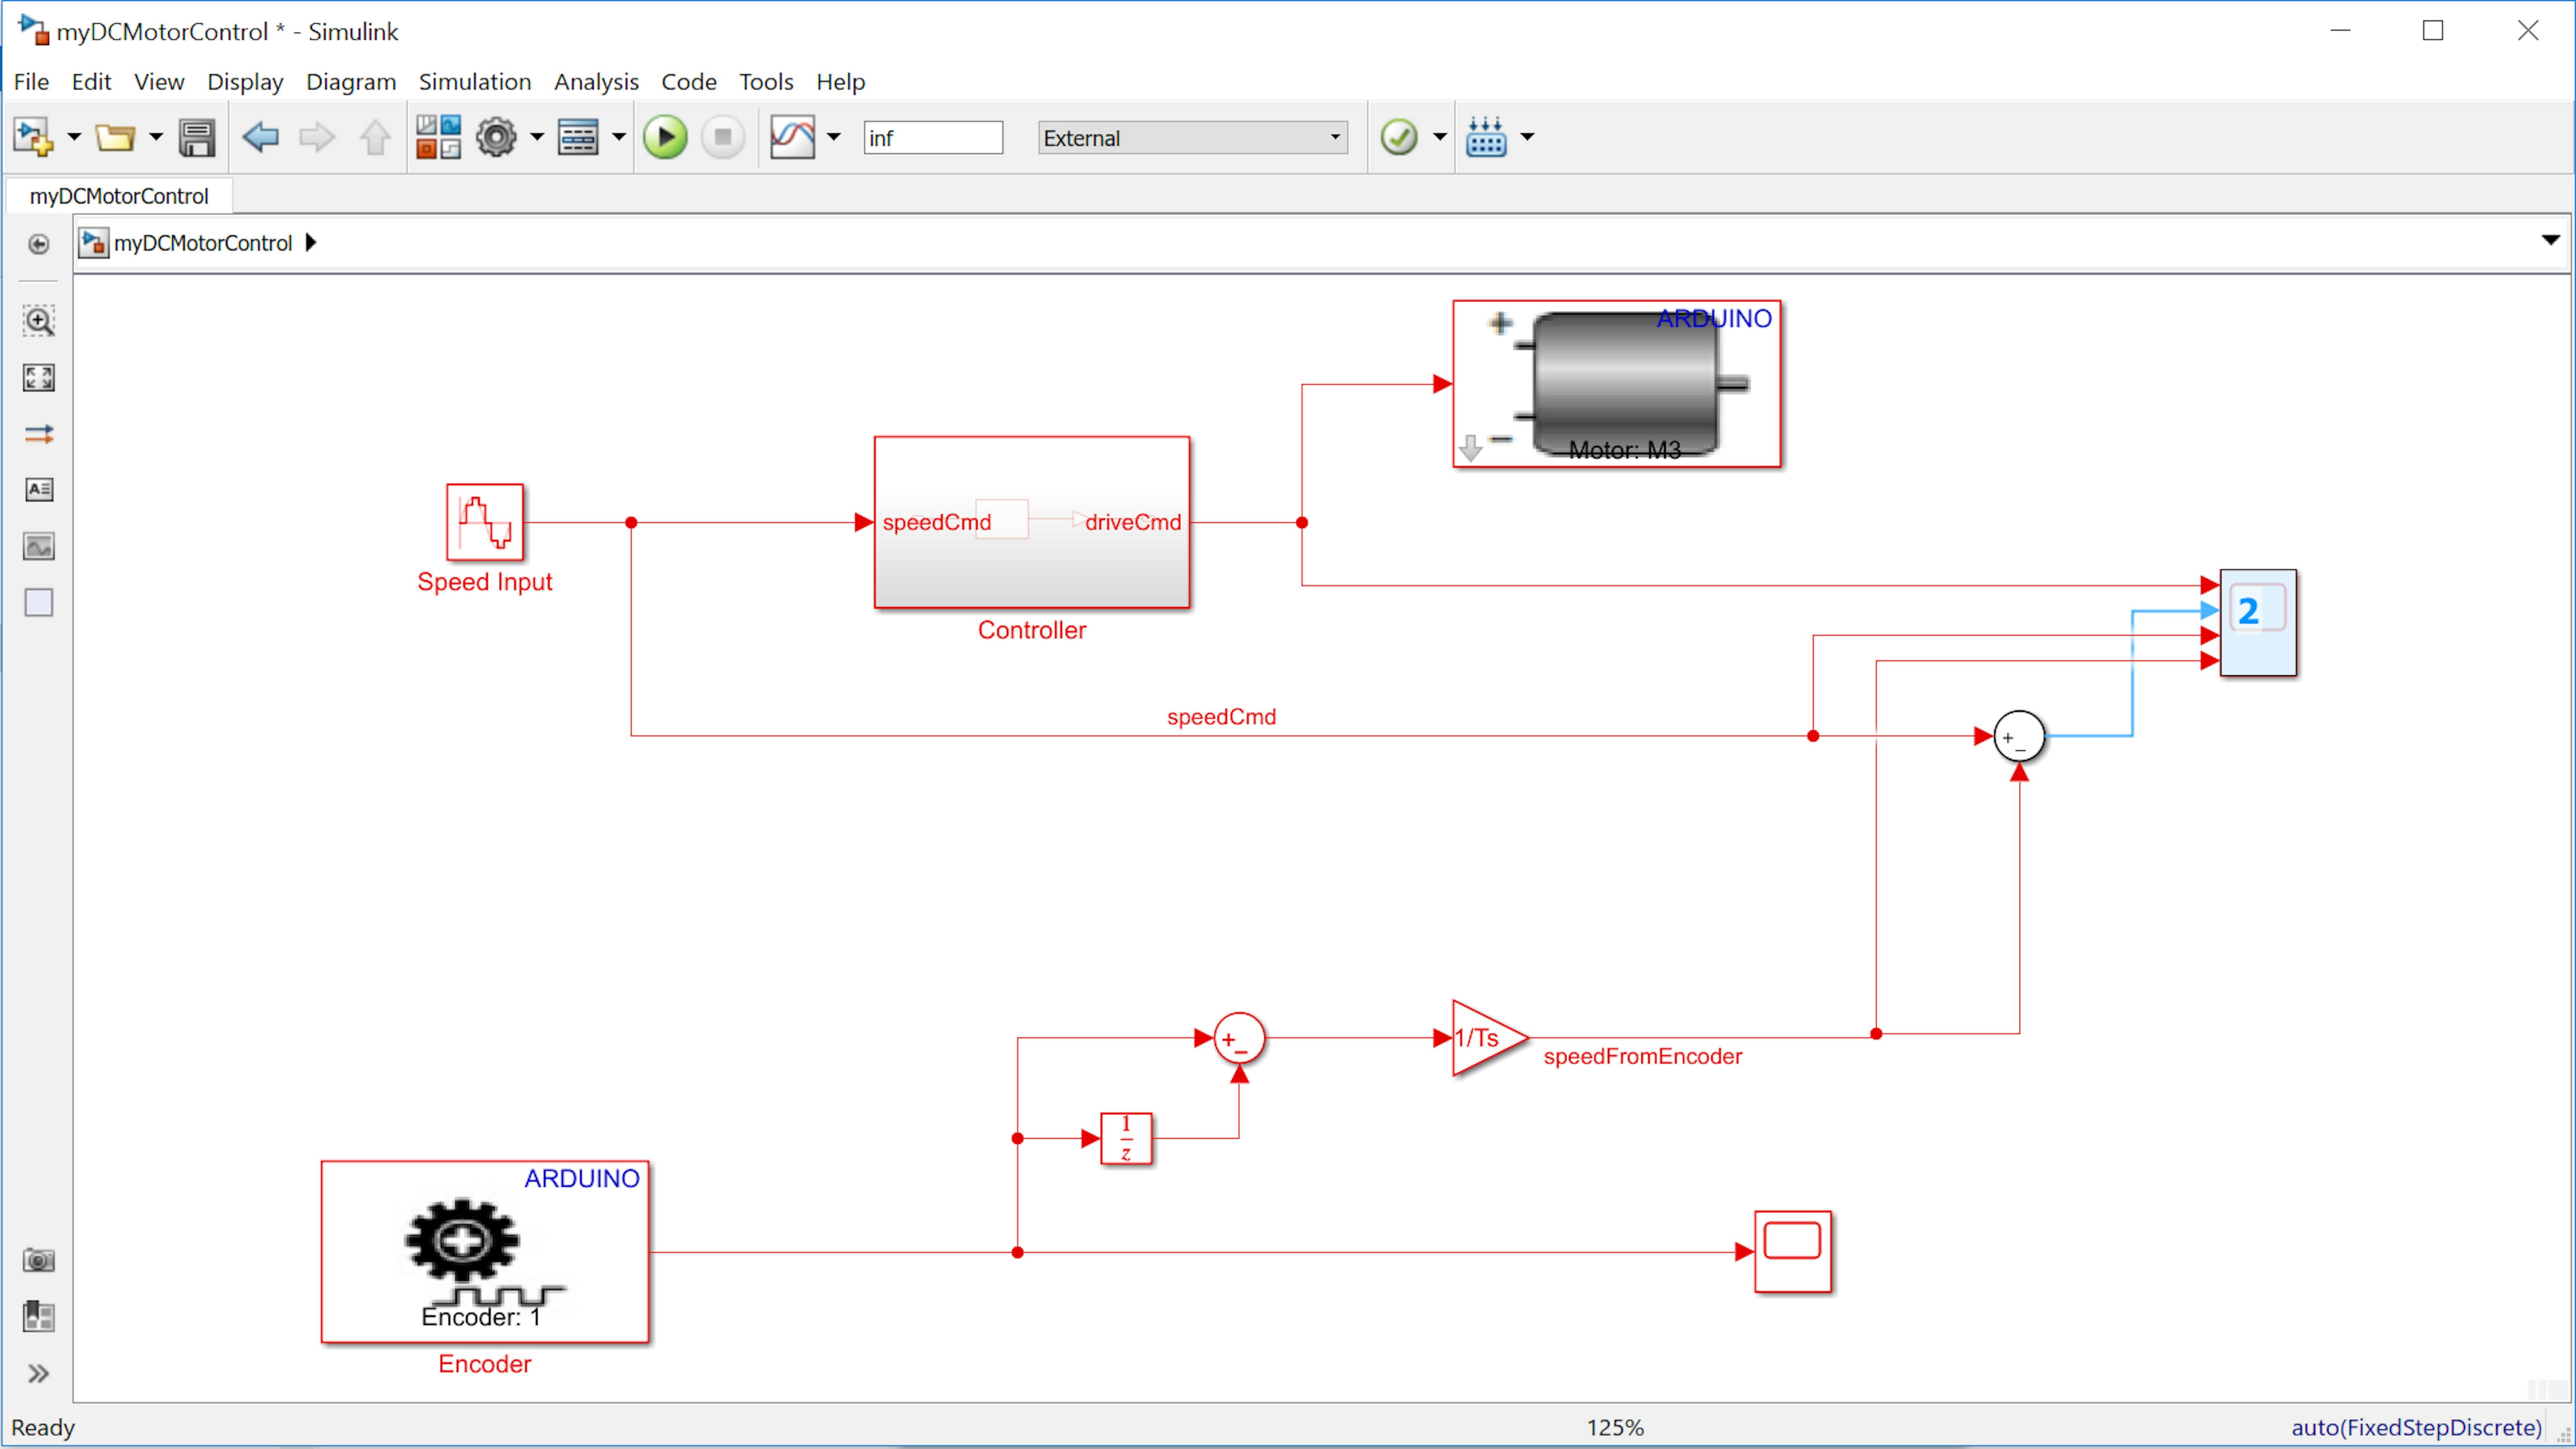Select the Image annotation tool
2576x1449 pixels.
[39, 547]
